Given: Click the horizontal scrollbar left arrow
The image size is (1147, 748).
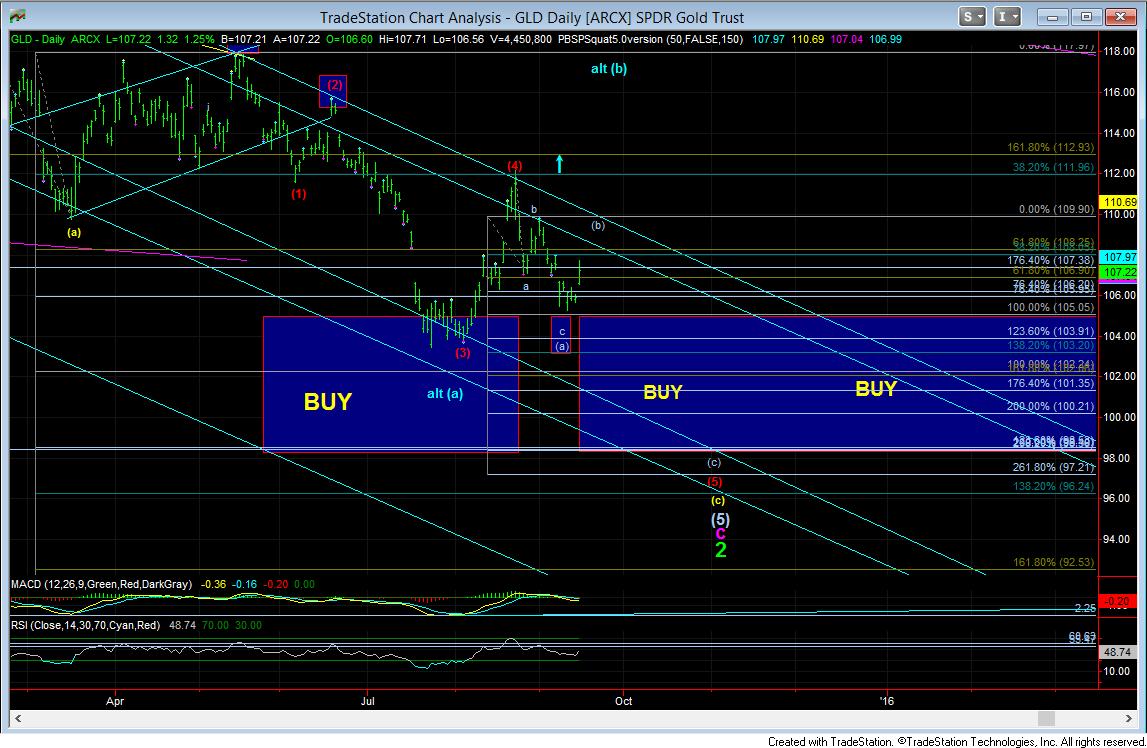Looking at the screenshot, I should point(18,719).
